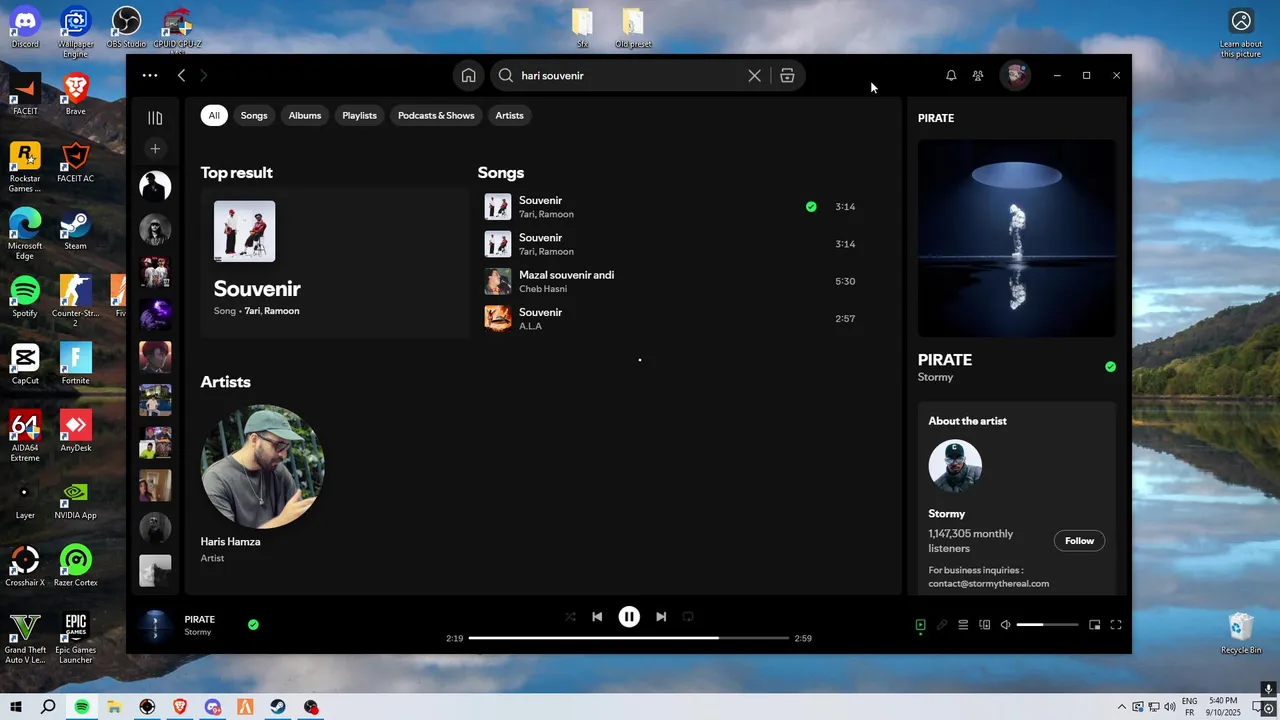
Task: Open Stormy avatar in About the artist
Action: (x=955, y=465)
